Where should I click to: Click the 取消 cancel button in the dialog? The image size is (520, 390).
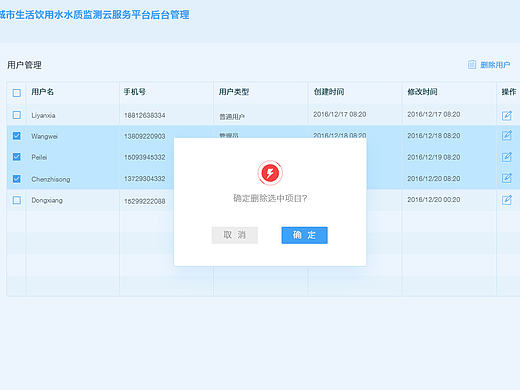235,235
